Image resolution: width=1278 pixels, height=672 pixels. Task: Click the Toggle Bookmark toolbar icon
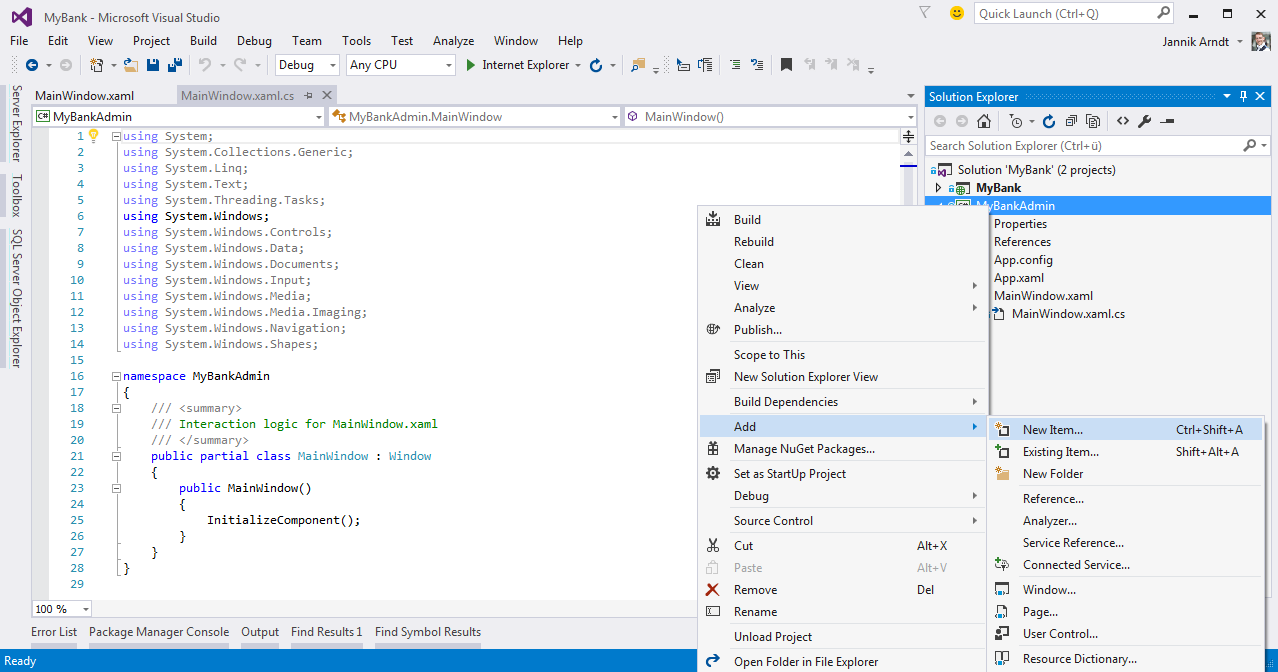point(787,65)
